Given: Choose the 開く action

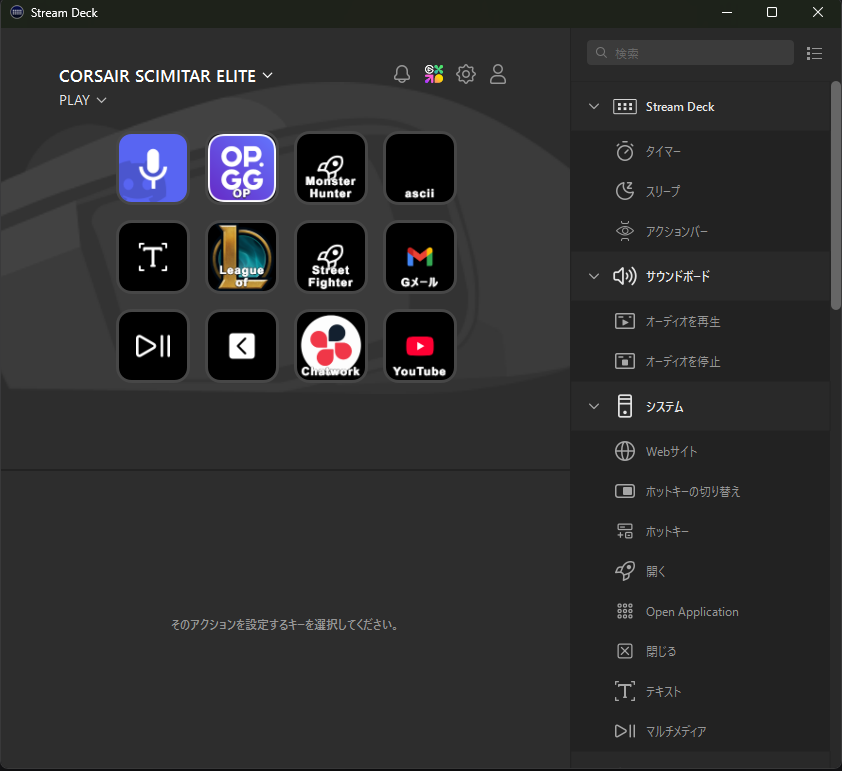Looking at the screenshot, I should (700, 571).
